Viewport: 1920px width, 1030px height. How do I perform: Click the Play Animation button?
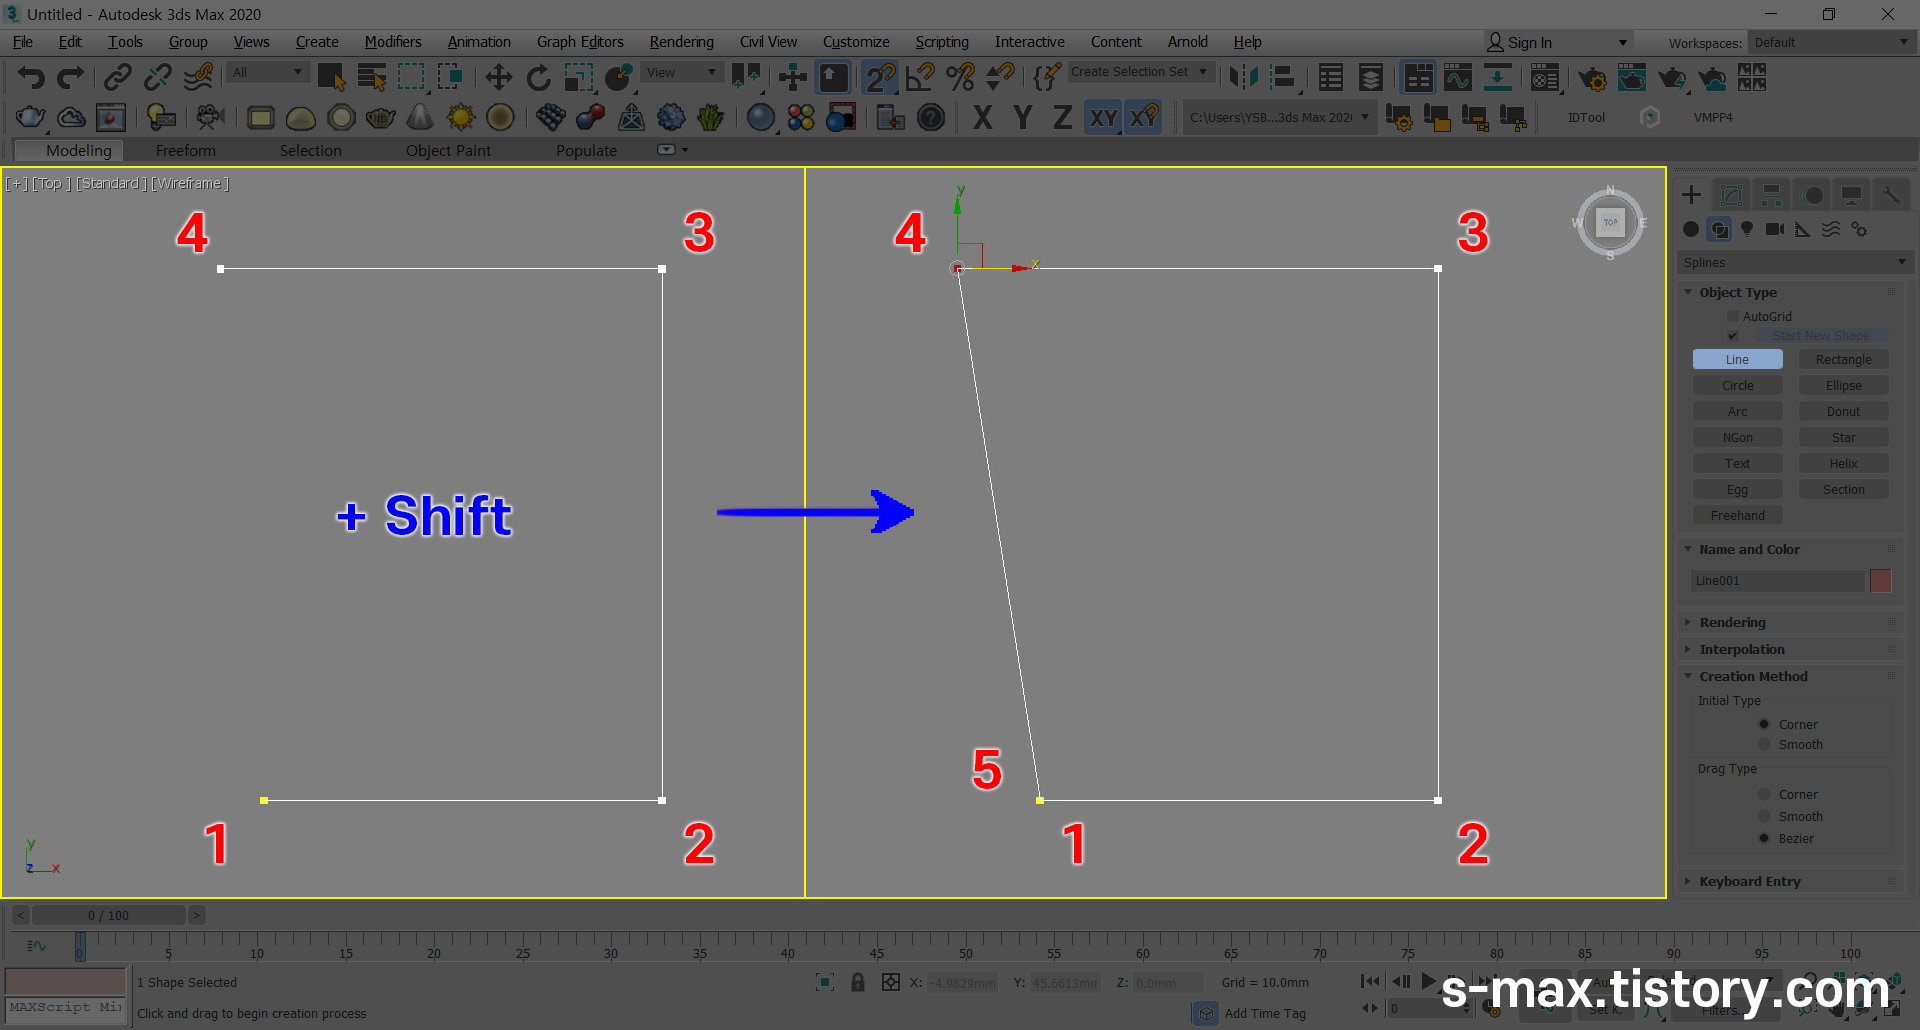tap(1428, 981)
